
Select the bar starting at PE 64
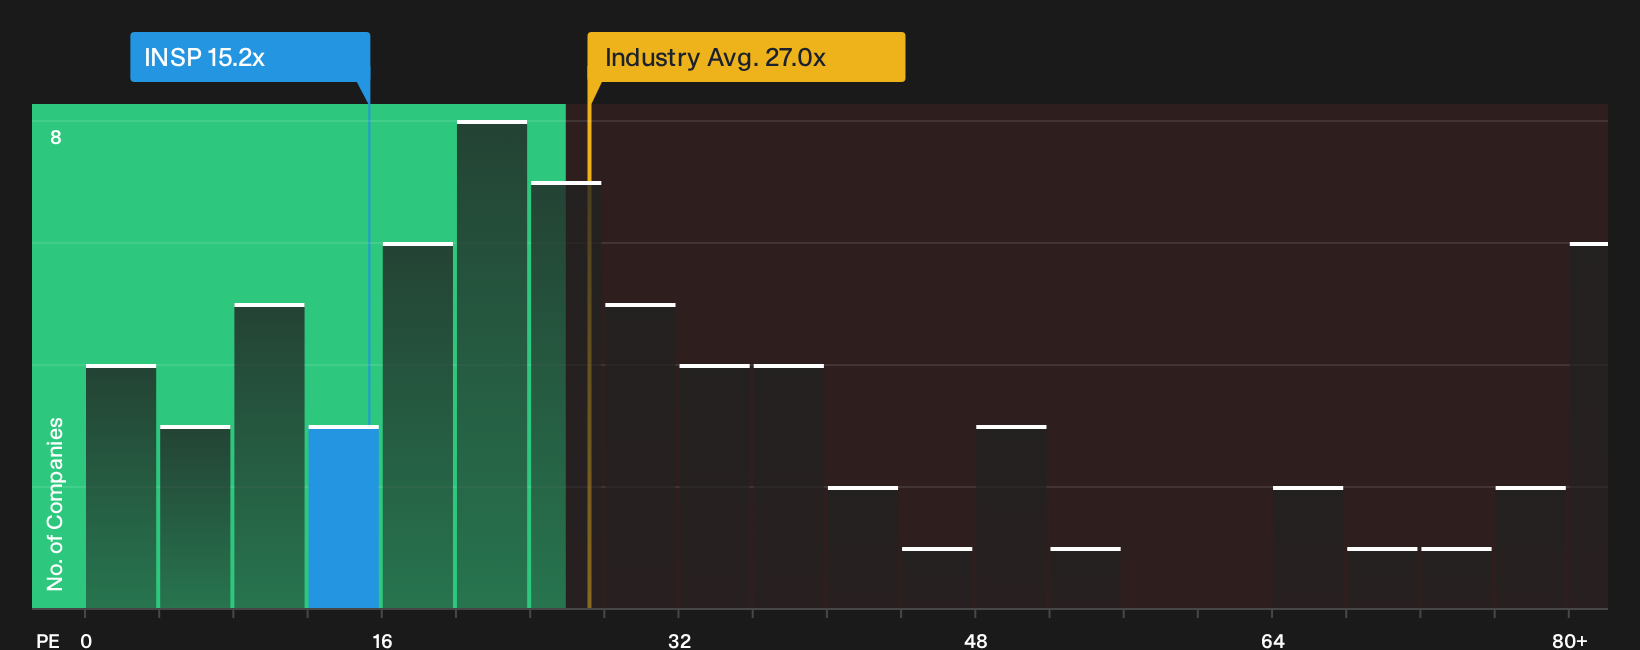(x=1308, y=547)
